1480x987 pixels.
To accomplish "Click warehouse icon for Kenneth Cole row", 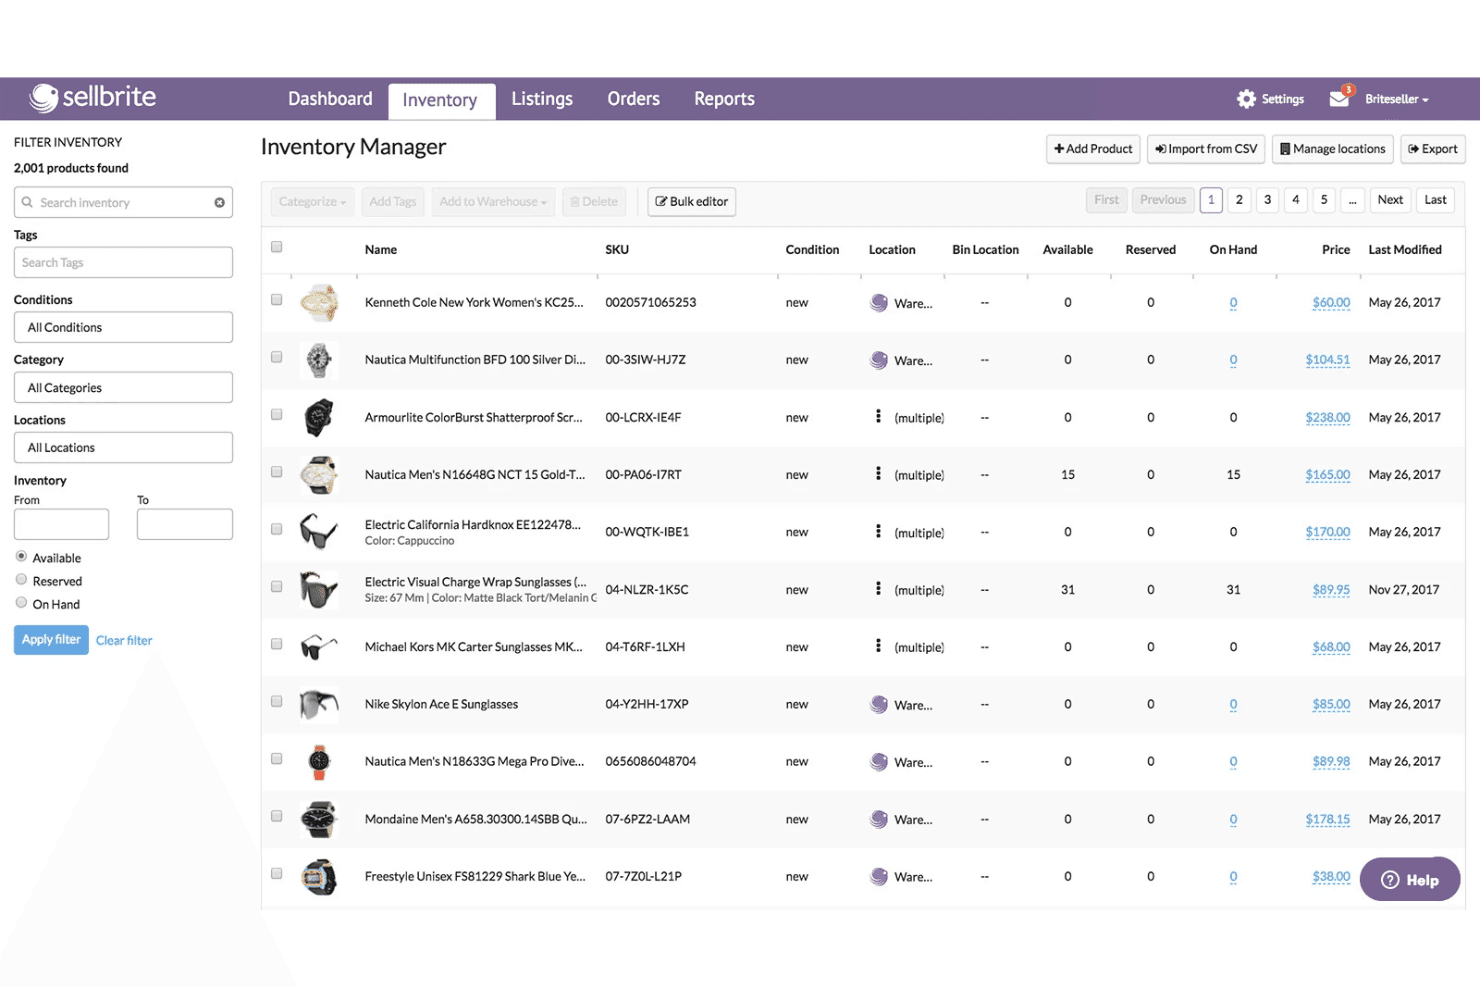I will coord(879,303).
